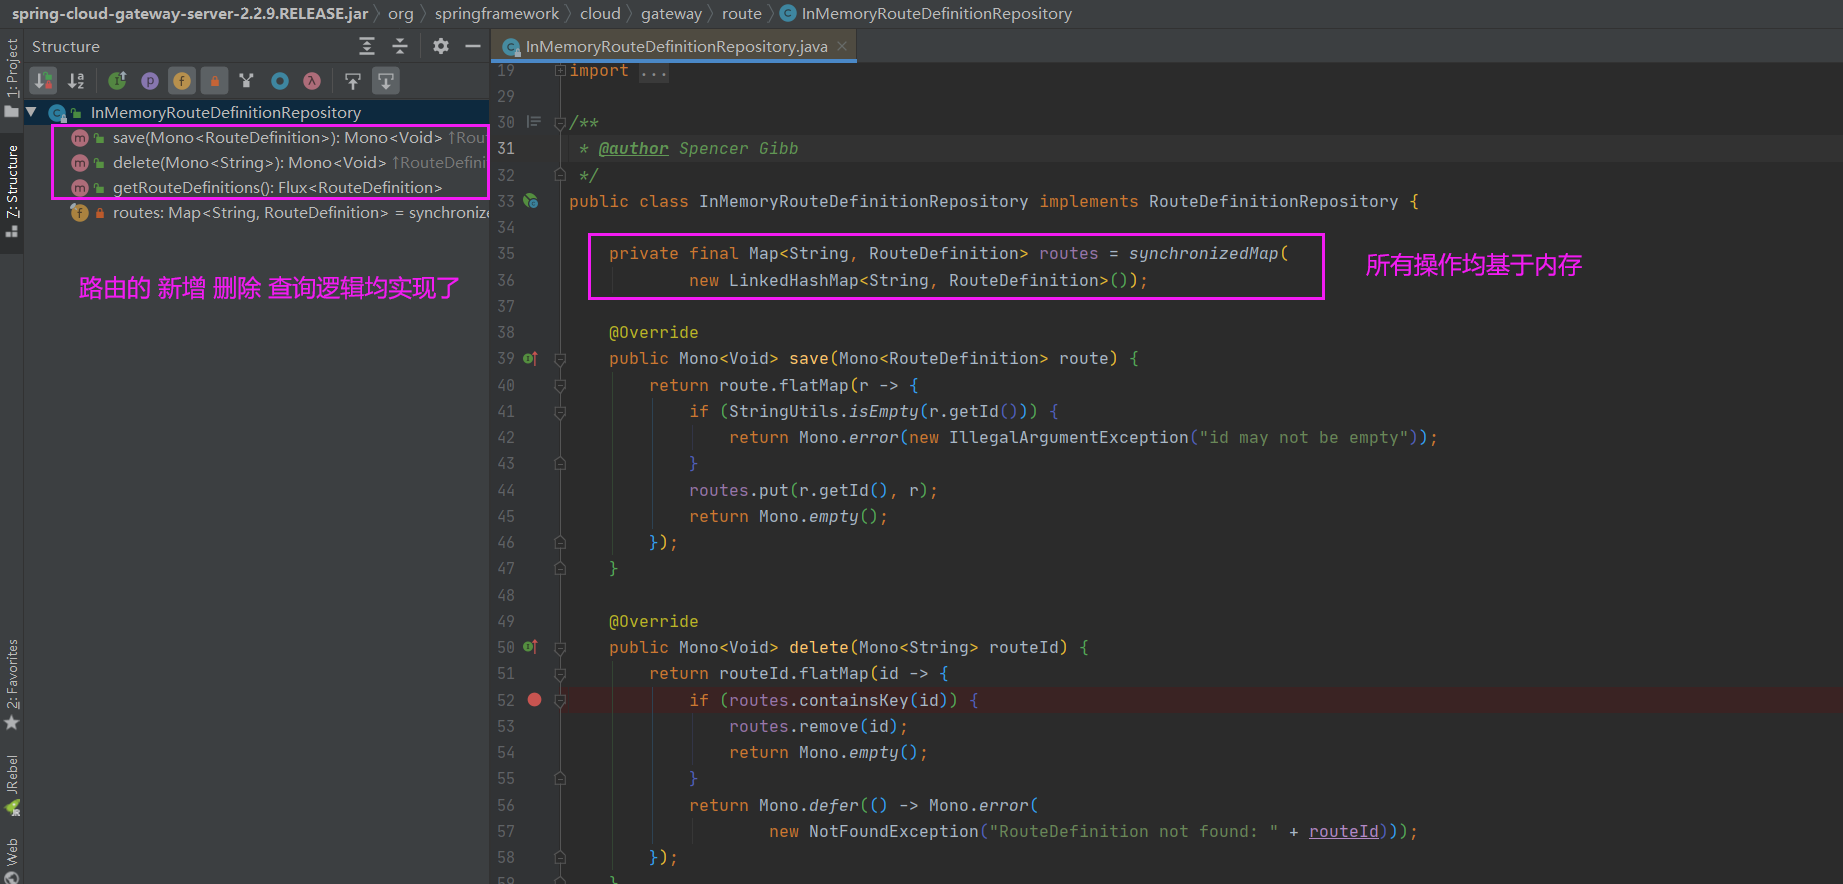
Task: Toggle Show Inherited members icon
Action: click(117, 81)
